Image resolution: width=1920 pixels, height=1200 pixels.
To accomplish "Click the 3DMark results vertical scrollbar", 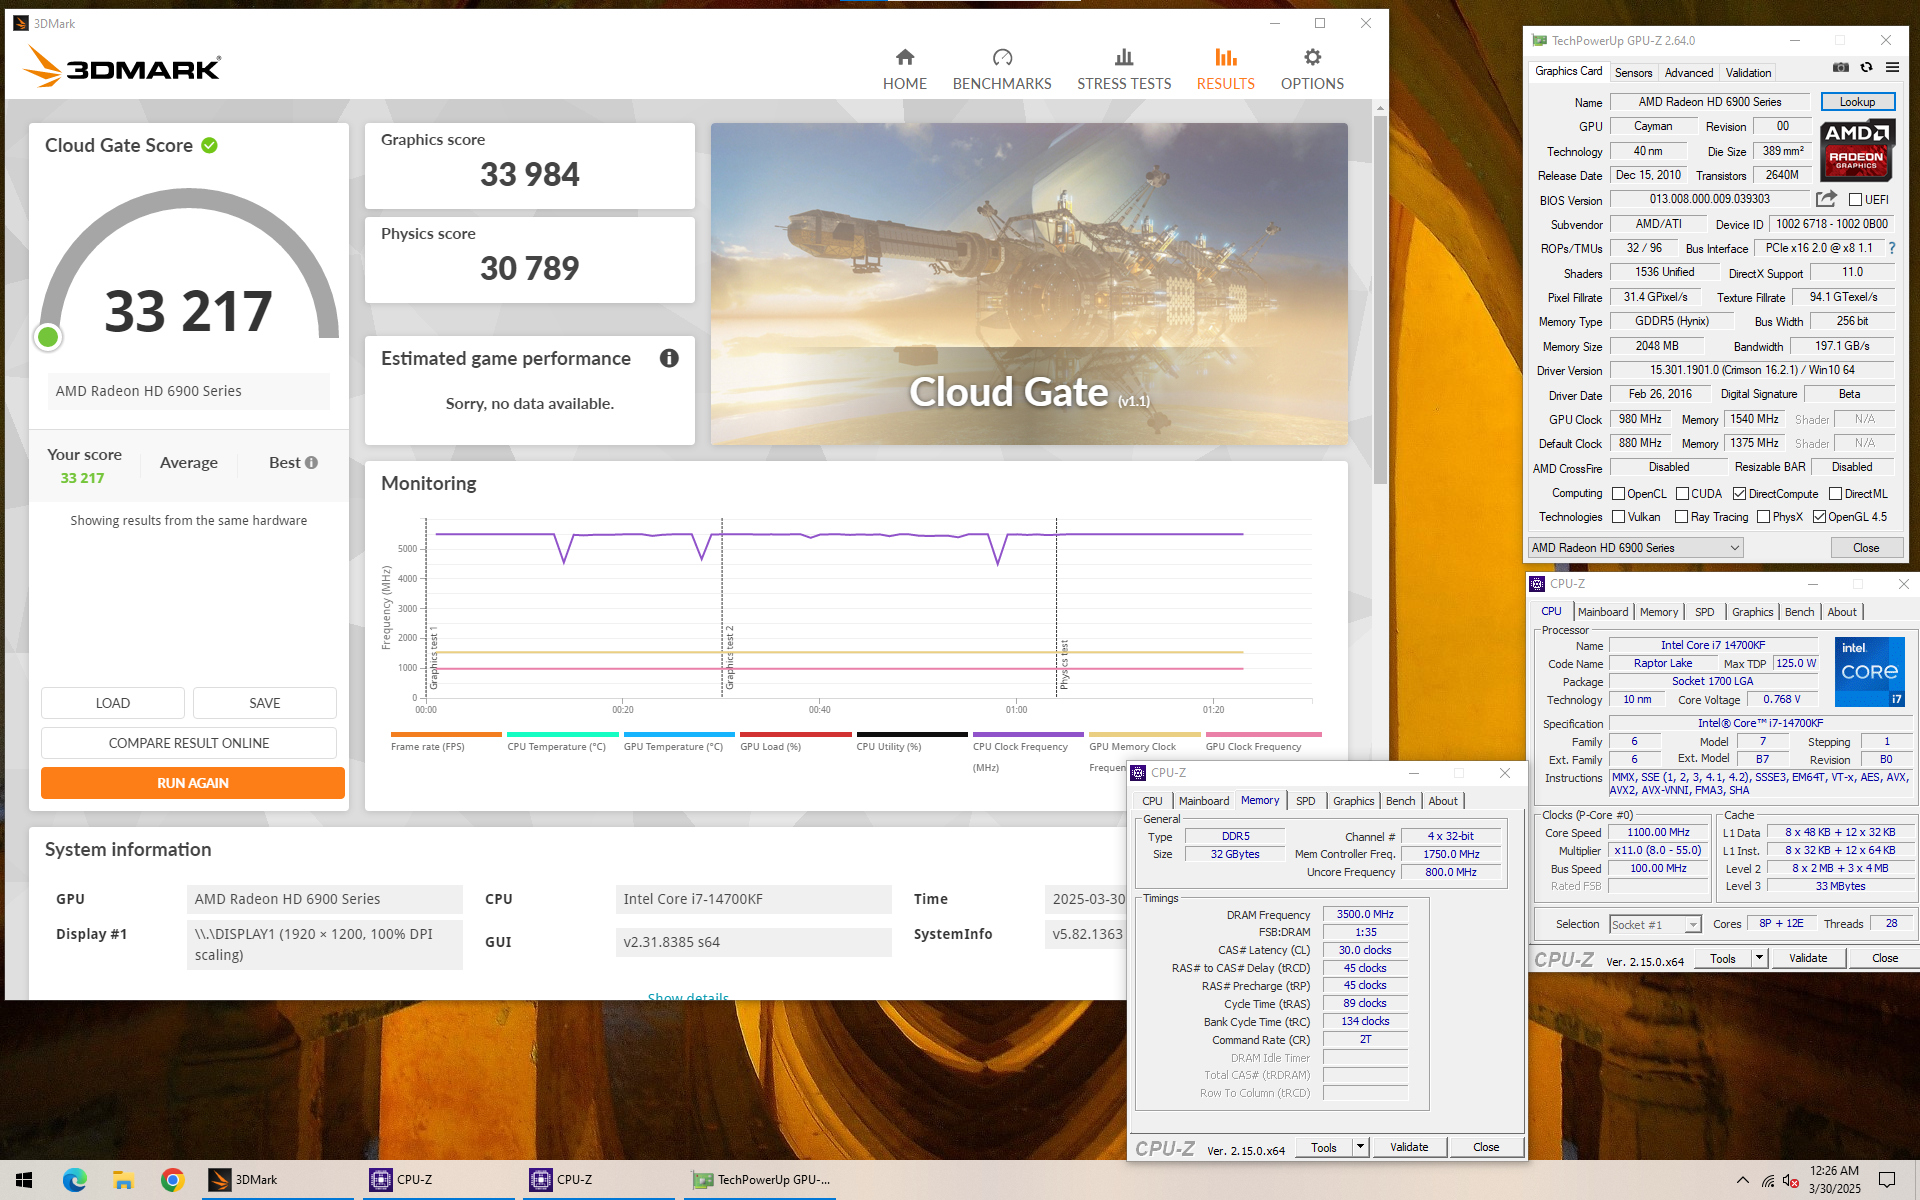I will (x=1380, y=300).
